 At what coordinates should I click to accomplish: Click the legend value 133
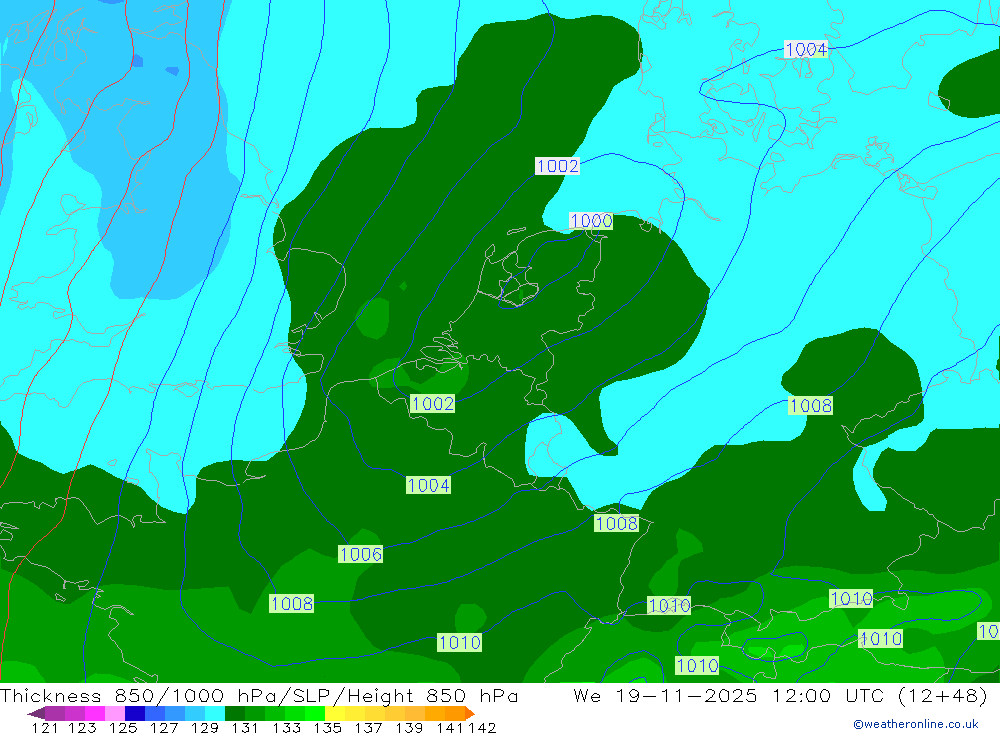tap(286, 727)
